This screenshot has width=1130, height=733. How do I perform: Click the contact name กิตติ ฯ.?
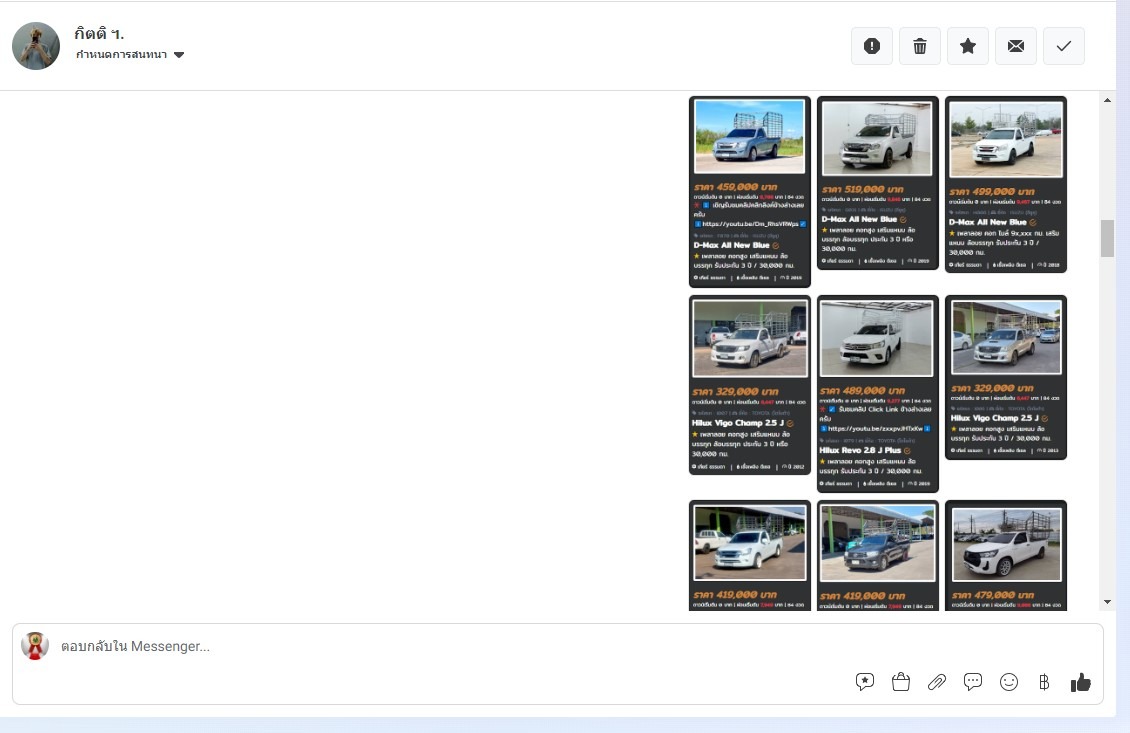[99, 33]
